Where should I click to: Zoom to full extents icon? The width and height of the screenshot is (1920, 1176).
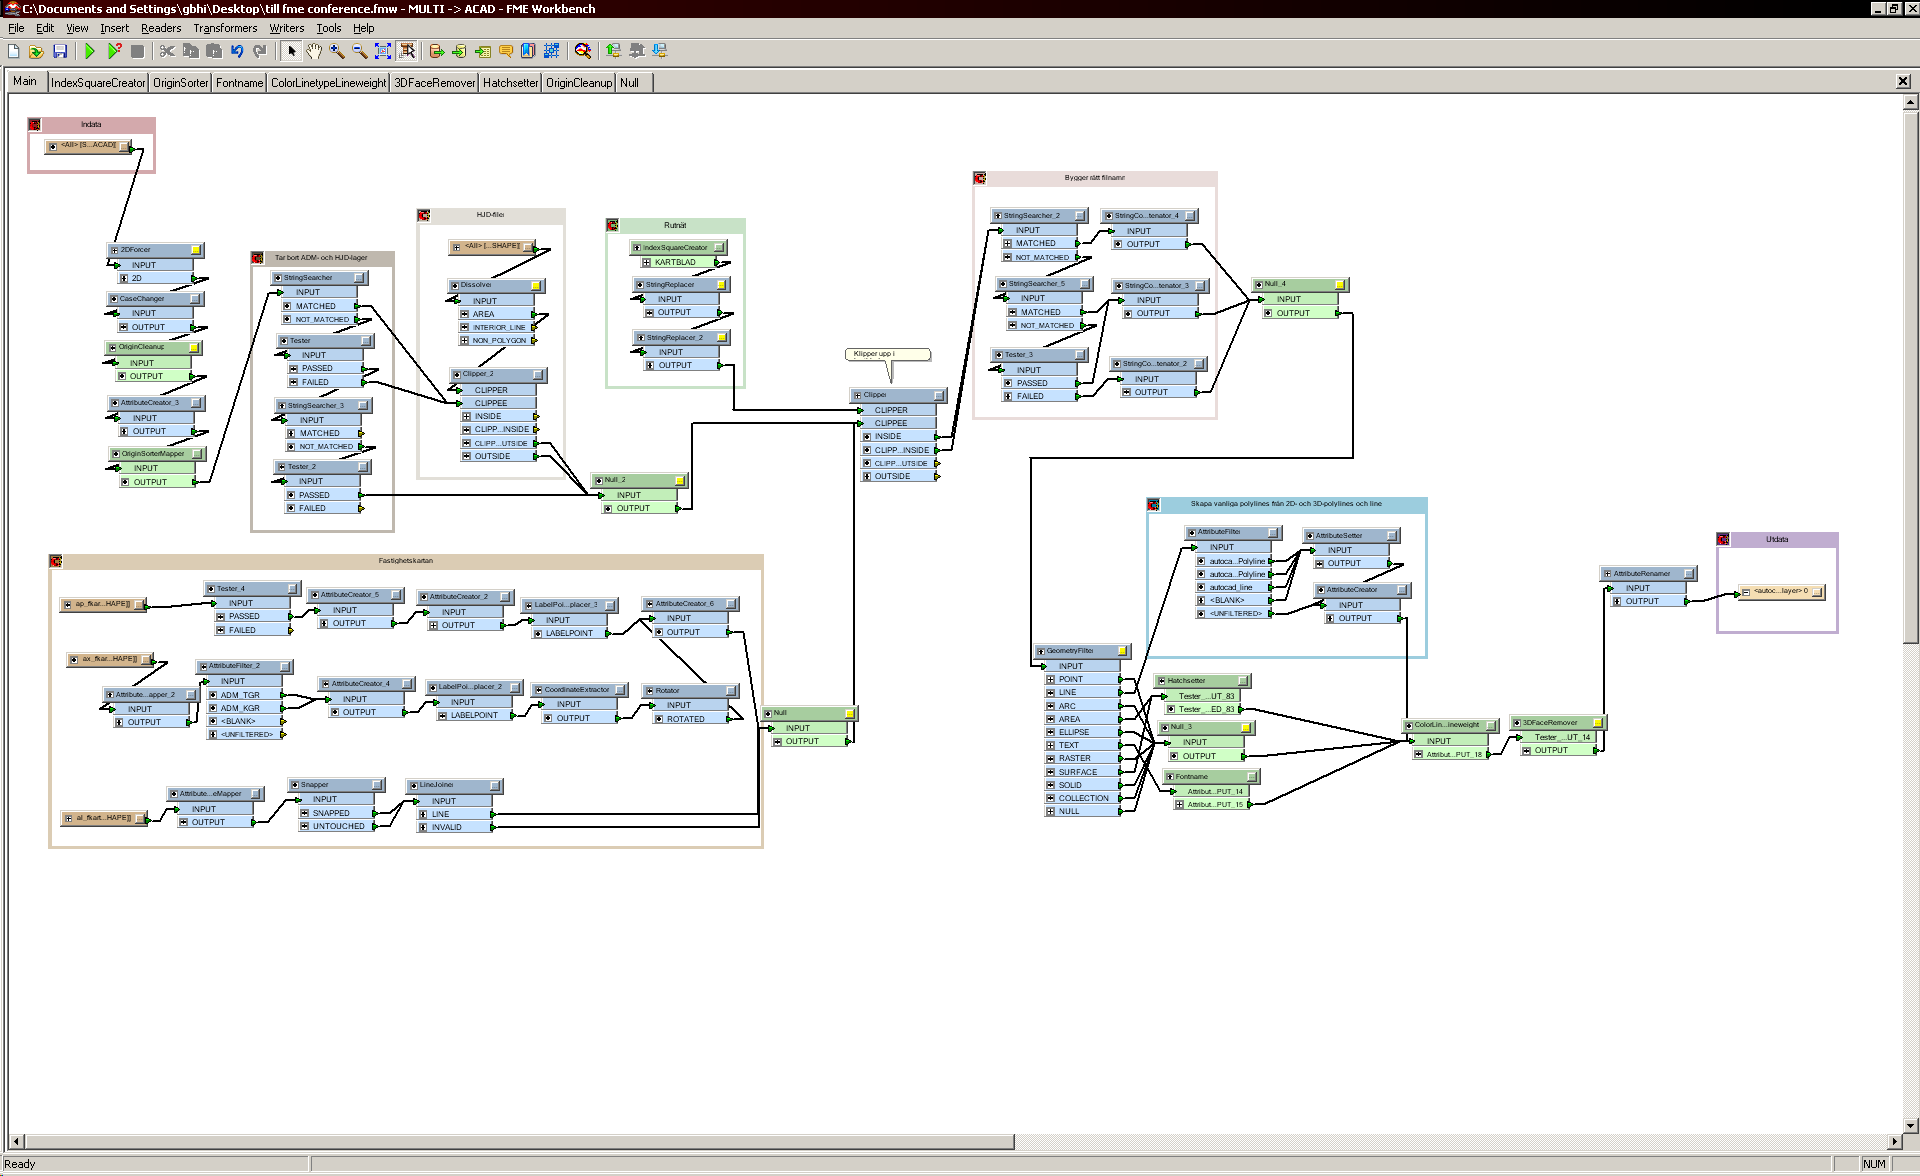coord(383,51)
